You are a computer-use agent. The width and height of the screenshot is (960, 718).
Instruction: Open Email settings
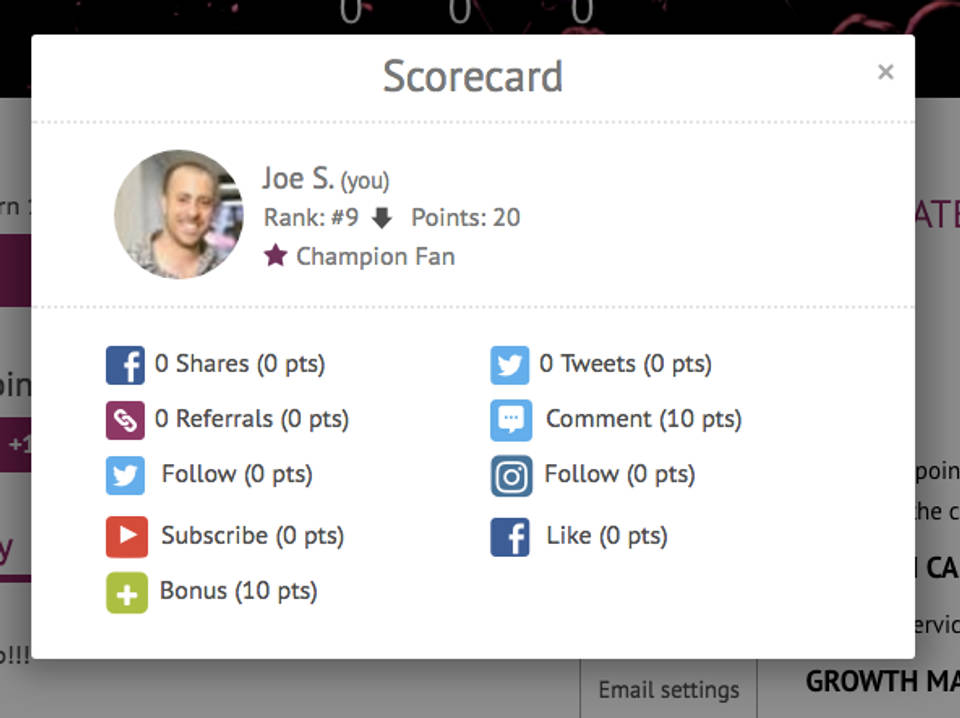(668, 690)
